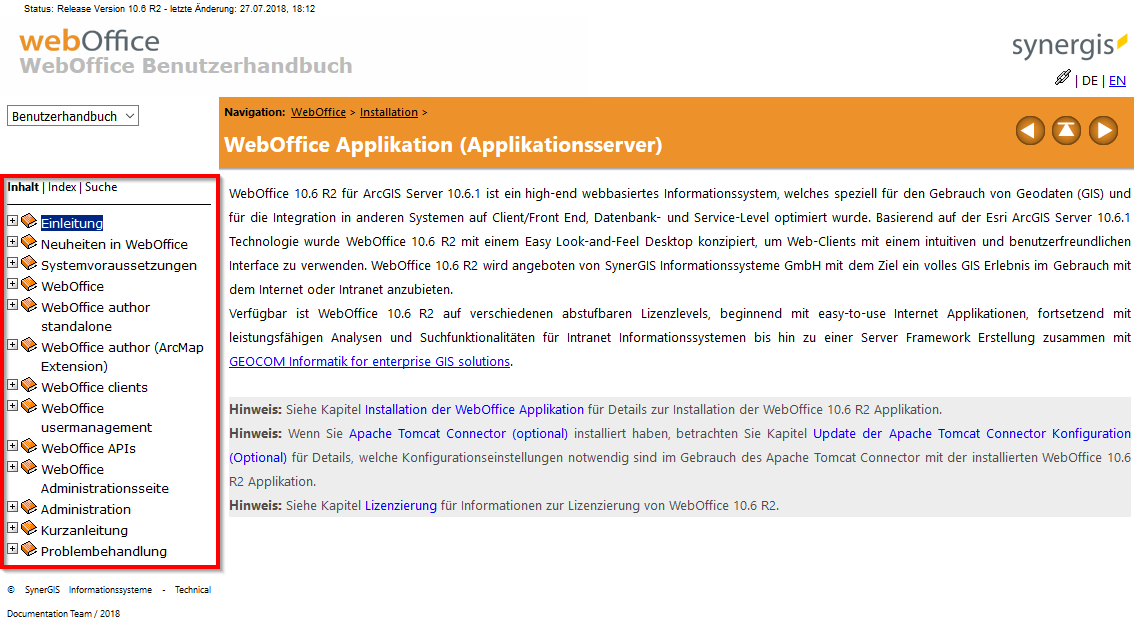Select Administration tree entry

click(85, 509)
